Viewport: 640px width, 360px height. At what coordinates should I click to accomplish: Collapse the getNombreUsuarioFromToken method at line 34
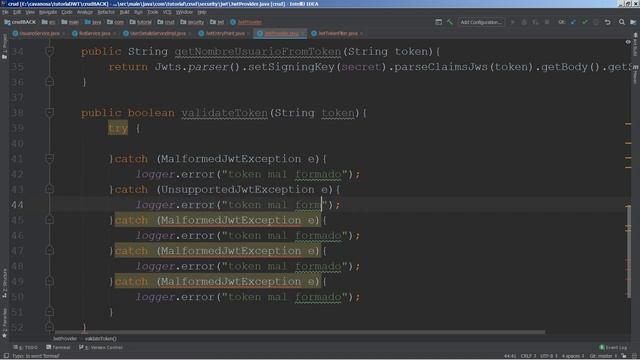pyautogui.click(x=49, y=51)
